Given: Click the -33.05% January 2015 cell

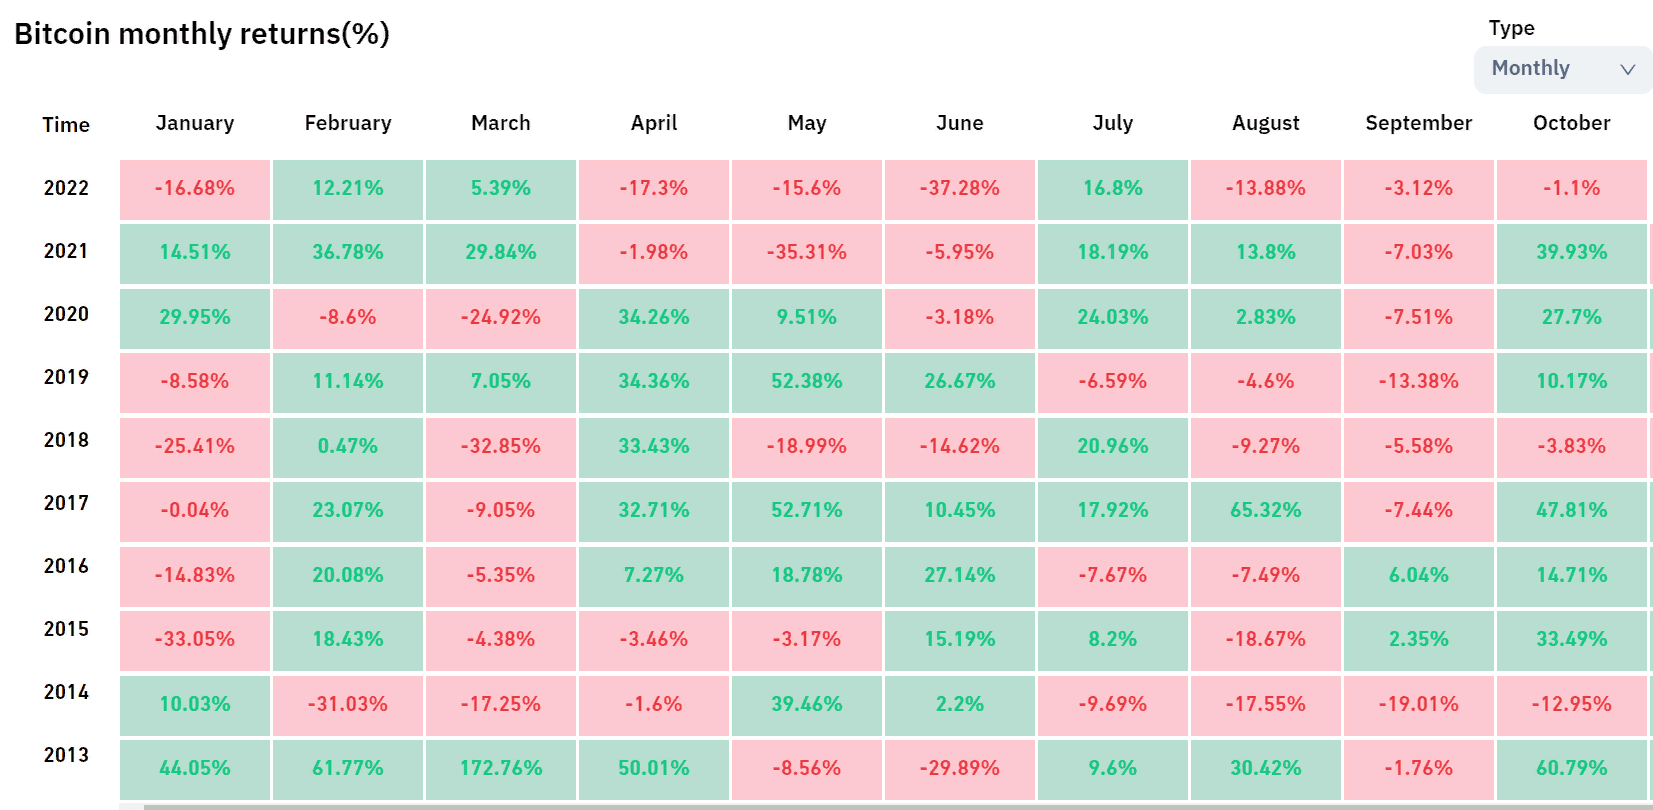Looking at the screenshot, I should tap(195, 640).
